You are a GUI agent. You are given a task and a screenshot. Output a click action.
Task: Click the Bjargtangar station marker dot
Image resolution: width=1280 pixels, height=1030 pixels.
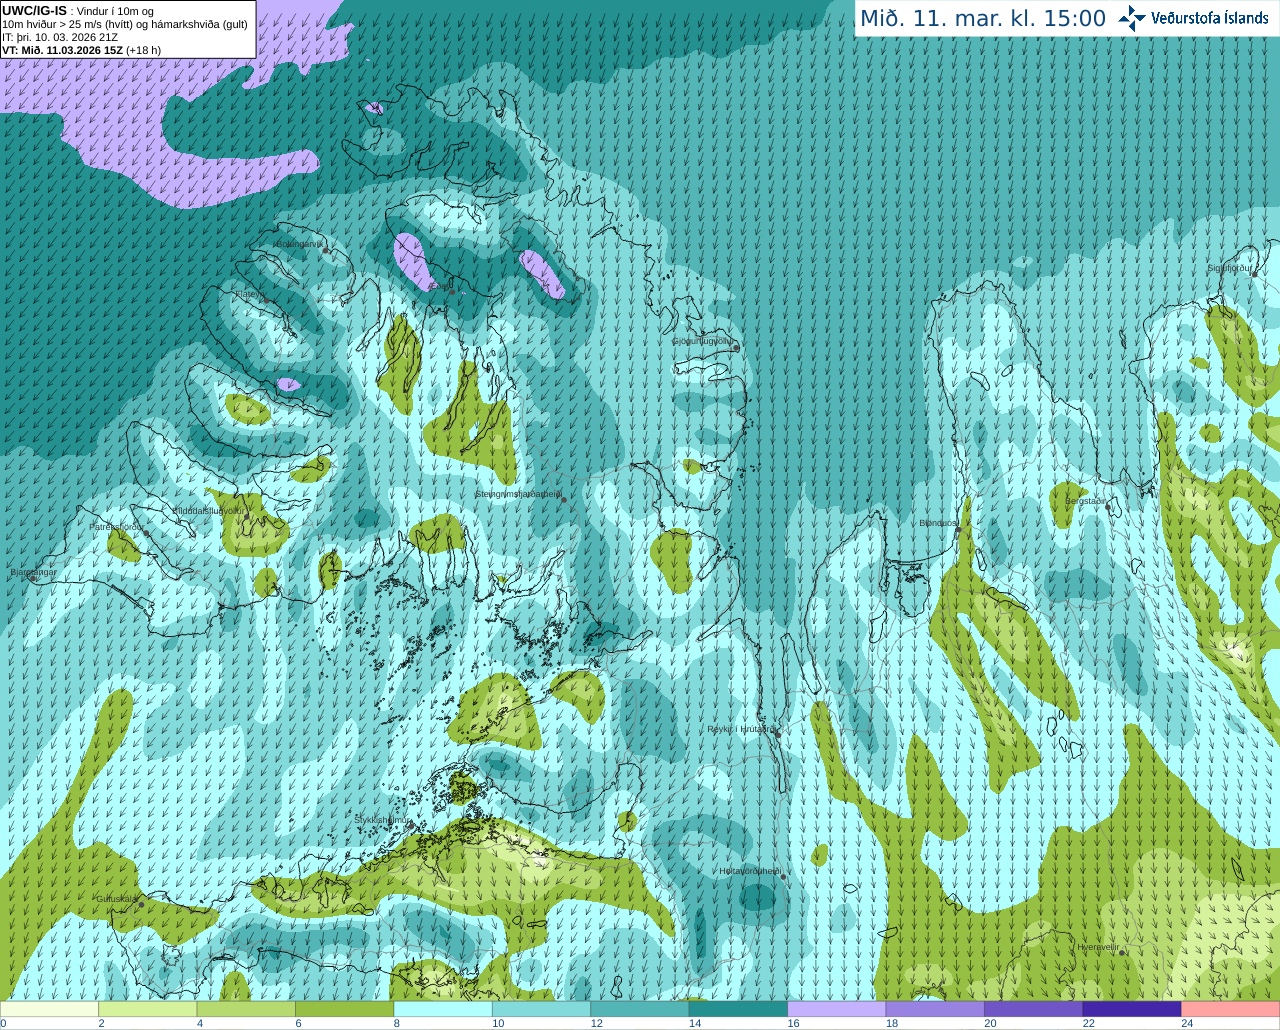pyautogui.click(x=32, y=578)
